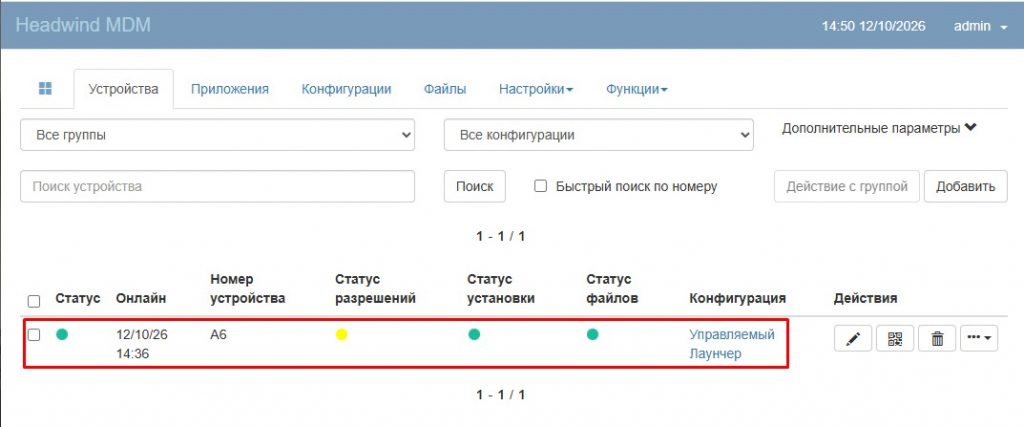This screenshot has height=427, width=1024.
Task: Click the Статус файлов column header
Action: pyautogui.click(x=612, y=289)
